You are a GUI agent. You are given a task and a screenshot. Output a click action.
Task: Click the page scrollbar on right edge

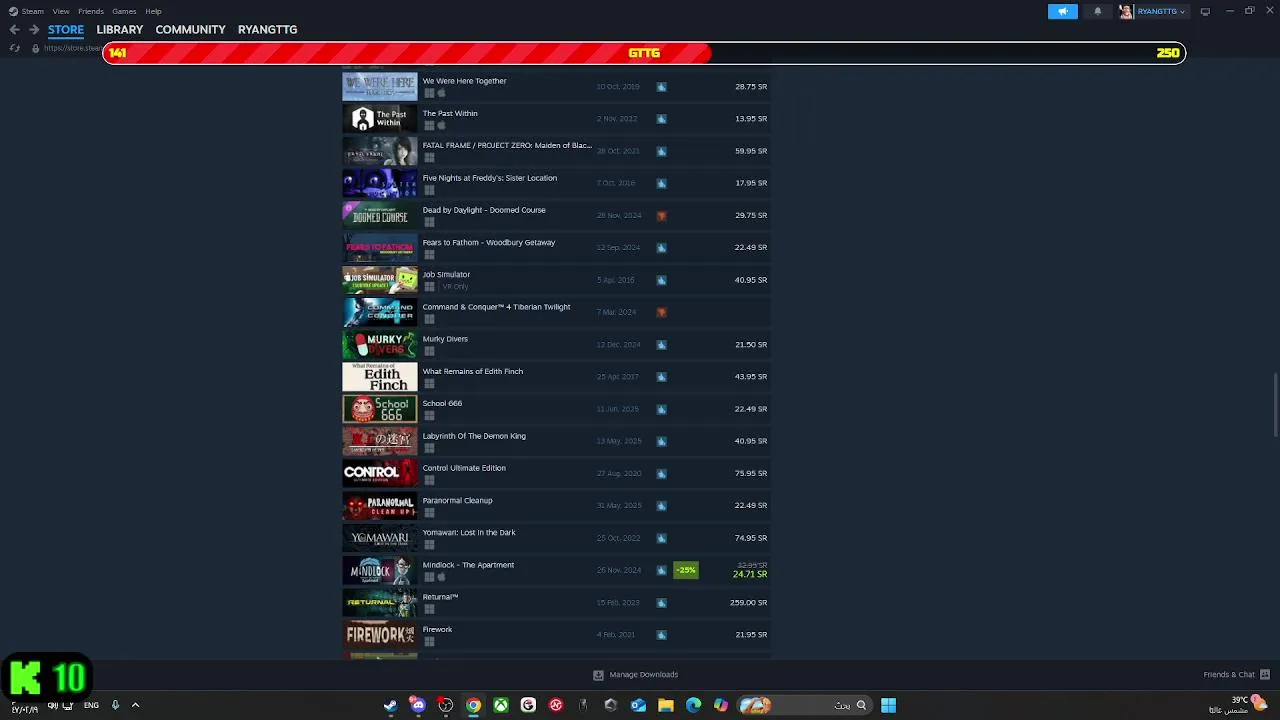[x=1275, y=404]
